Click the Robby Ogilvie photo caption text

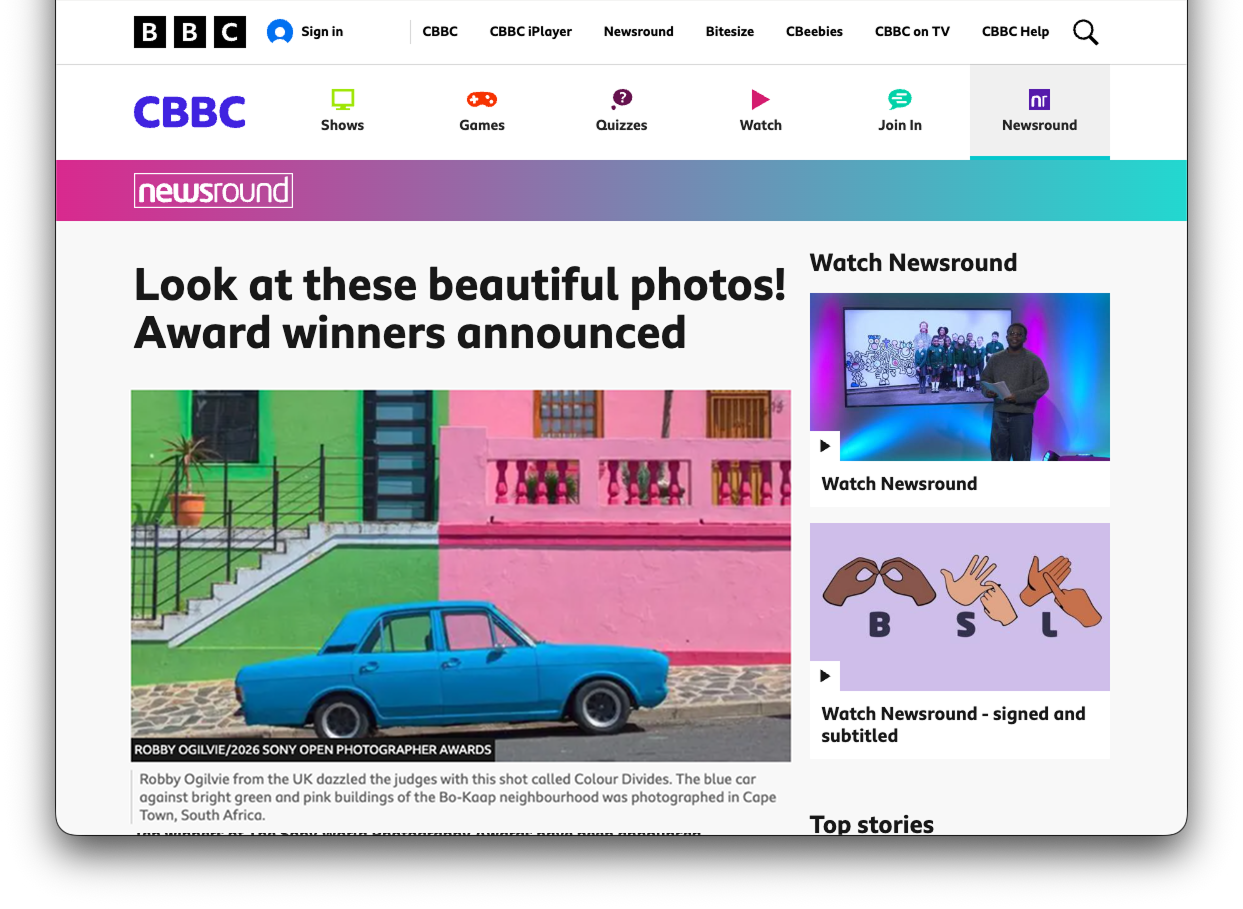(x=458, y=797)
